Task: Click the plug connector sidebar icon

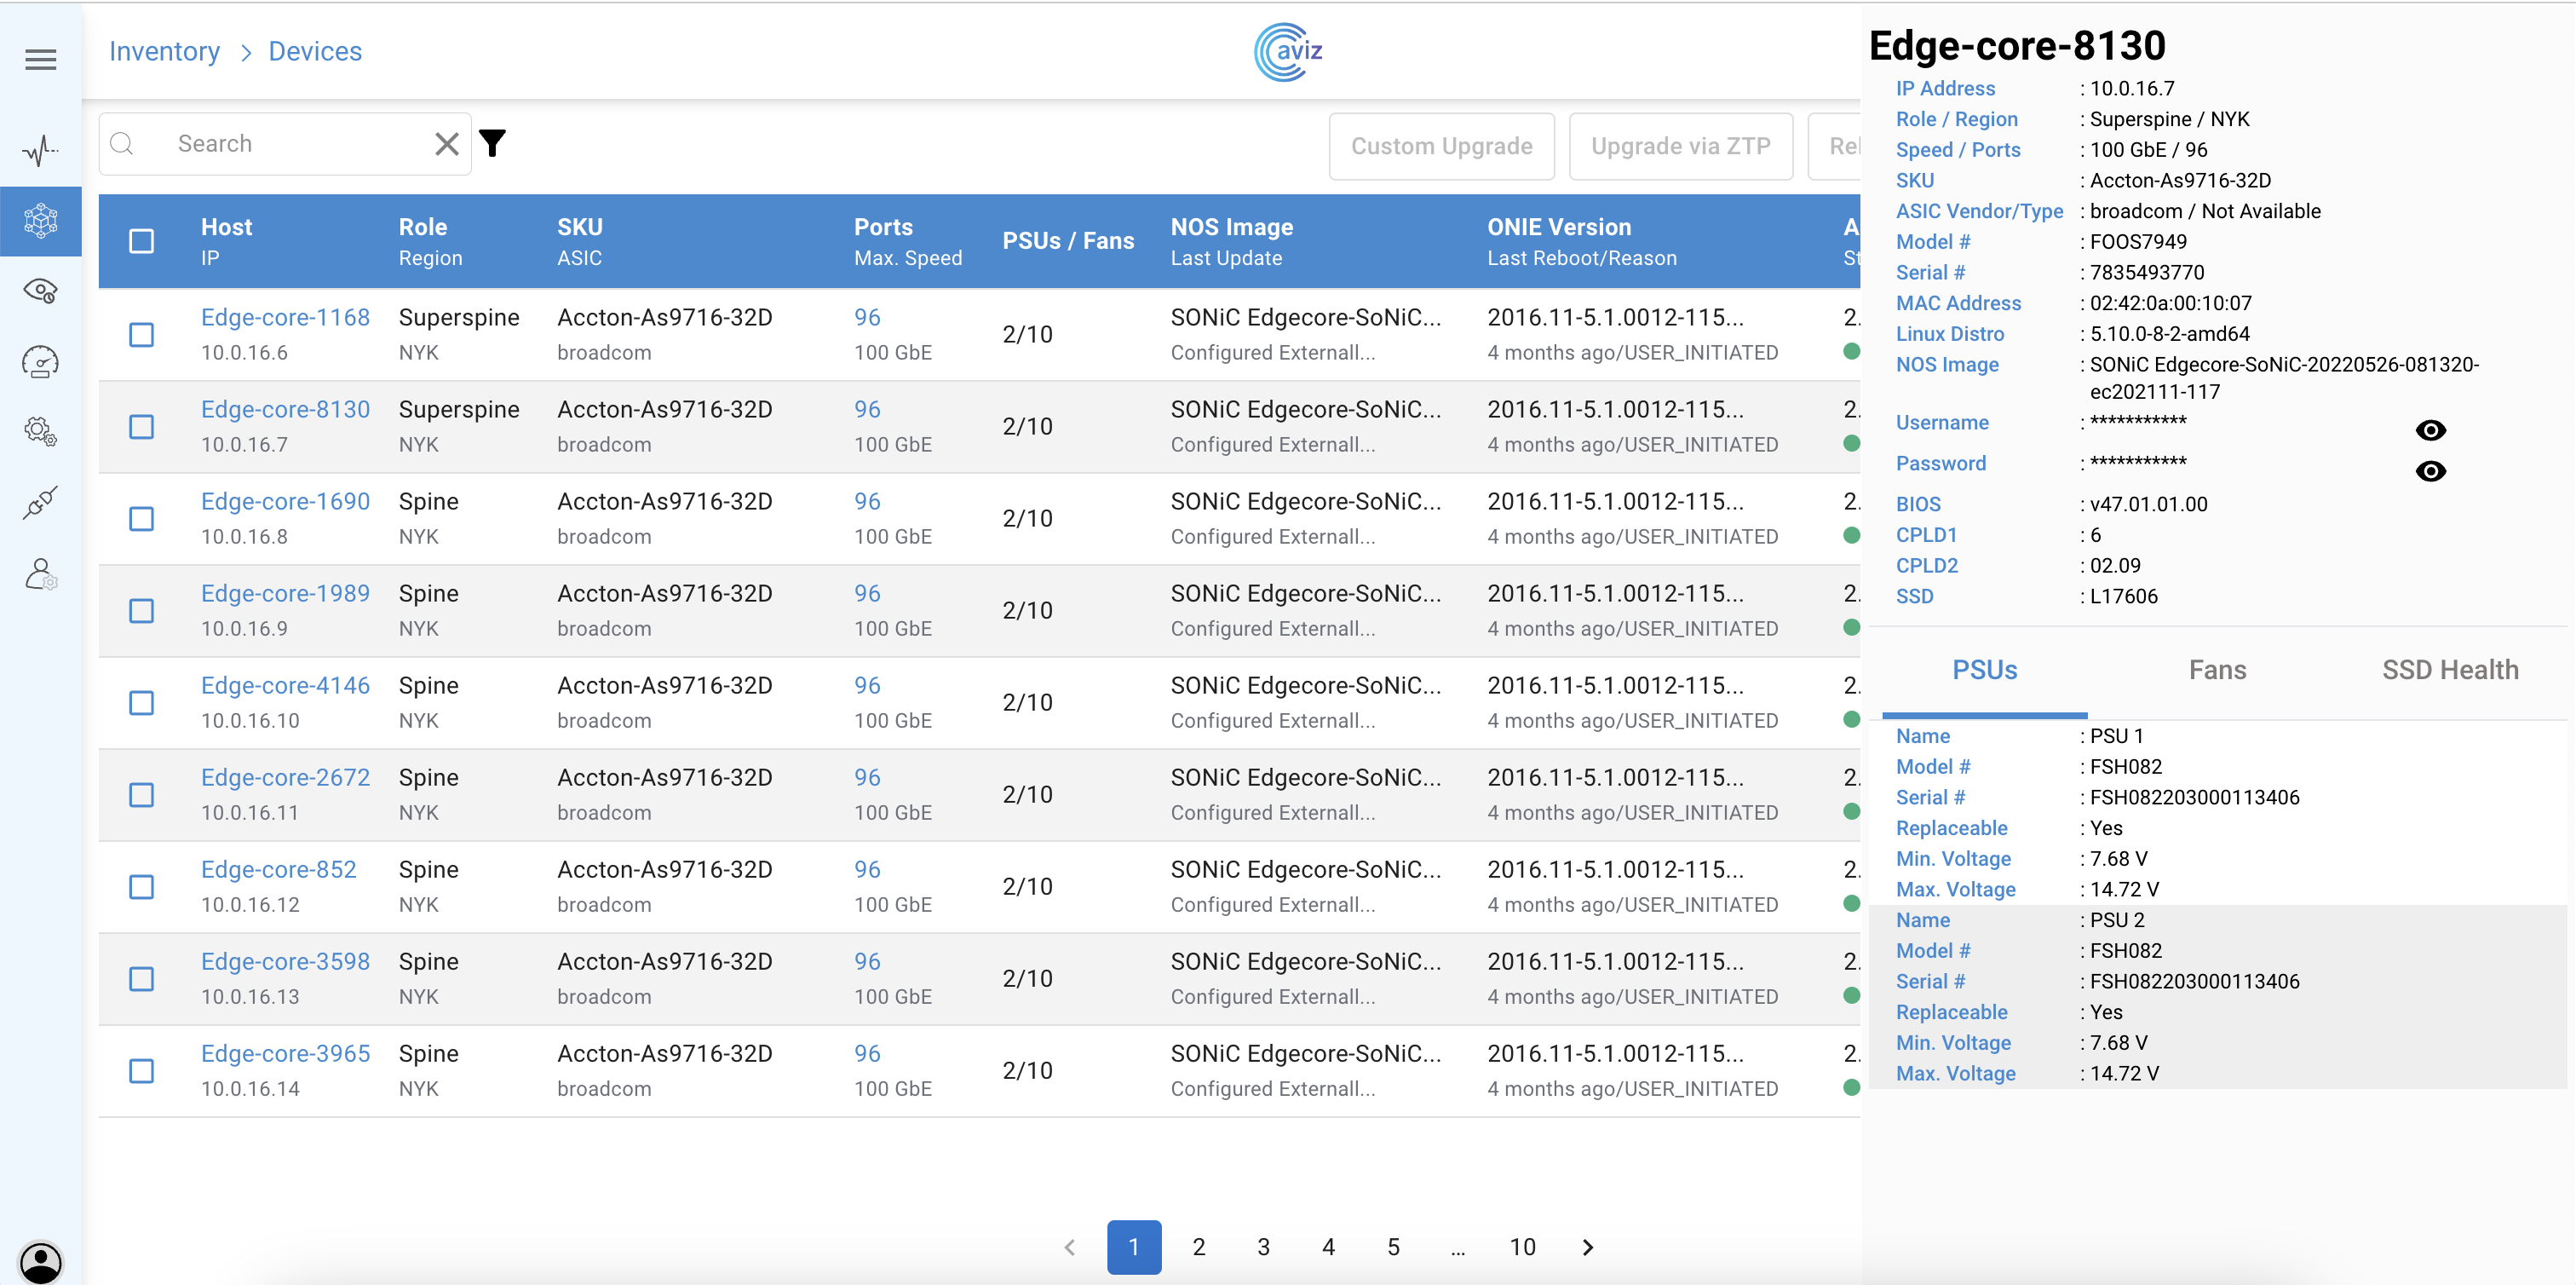Action: [40, 503]
